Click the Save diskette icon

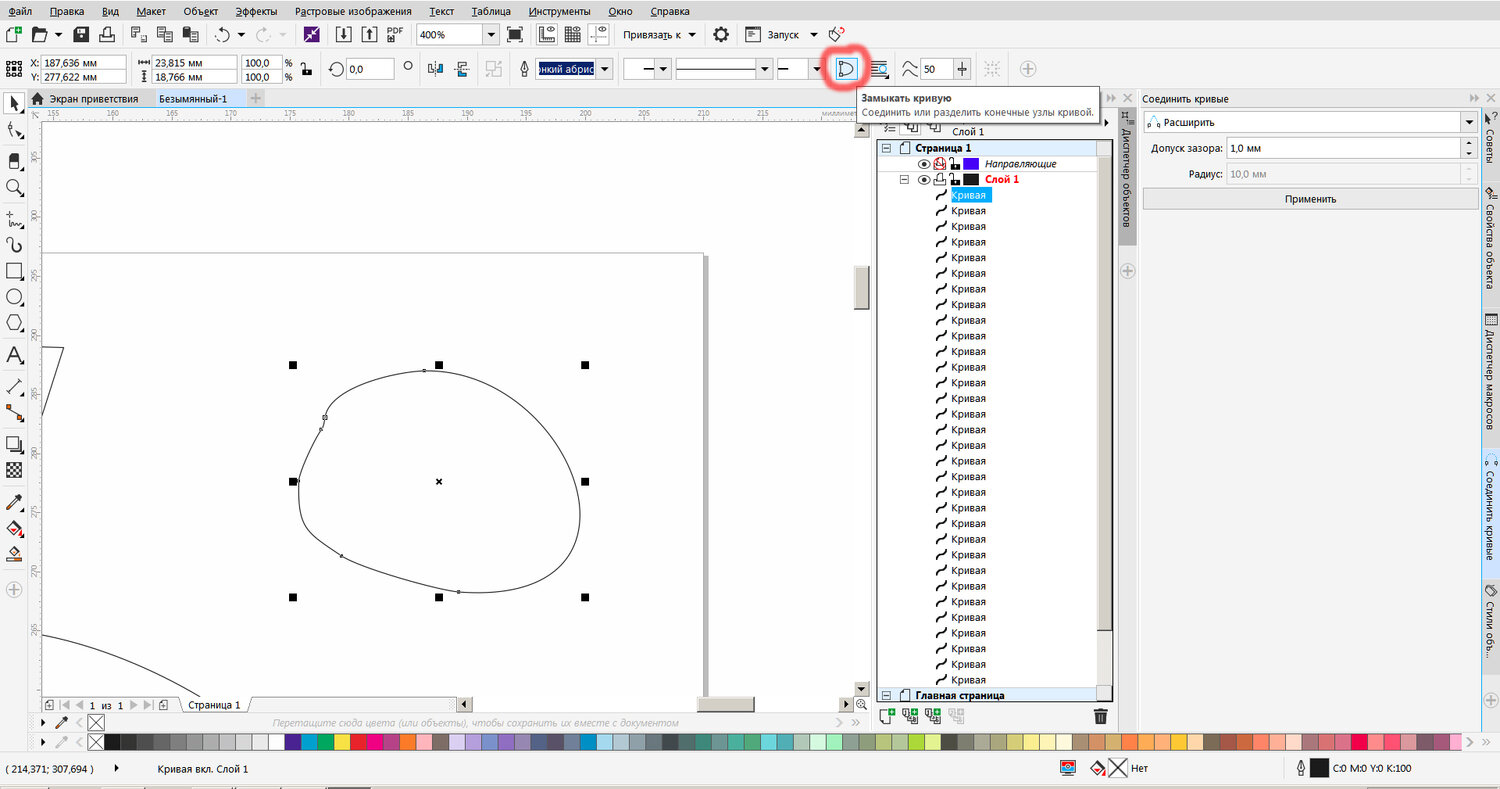tap(81, 34)
